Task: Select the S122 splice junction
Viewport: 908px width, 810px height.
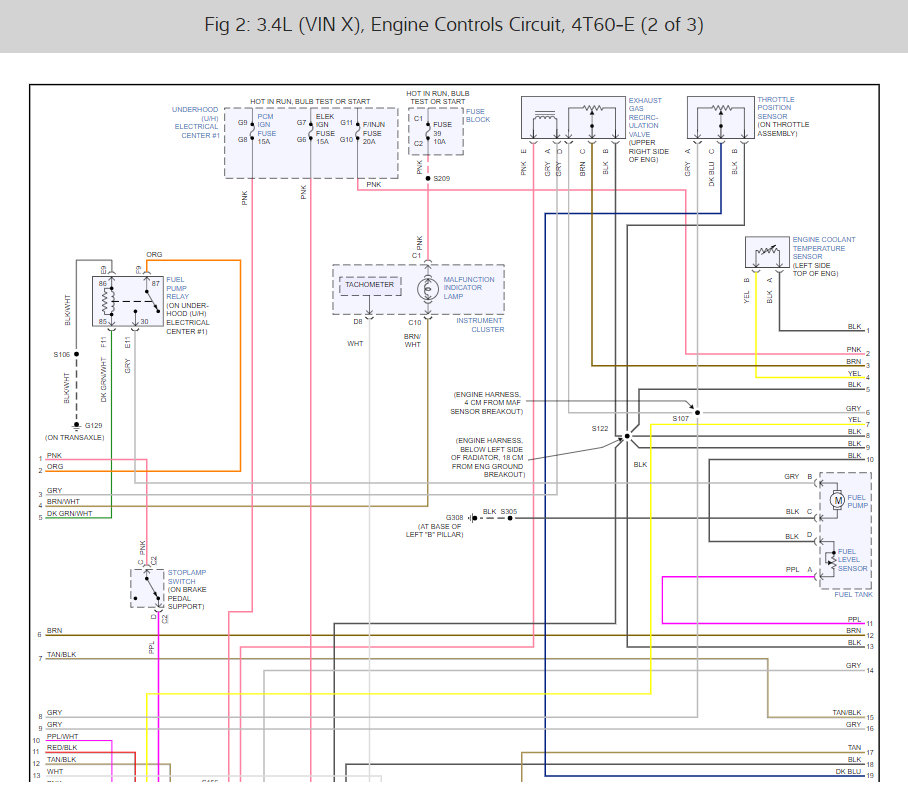Action: (626, 436)
